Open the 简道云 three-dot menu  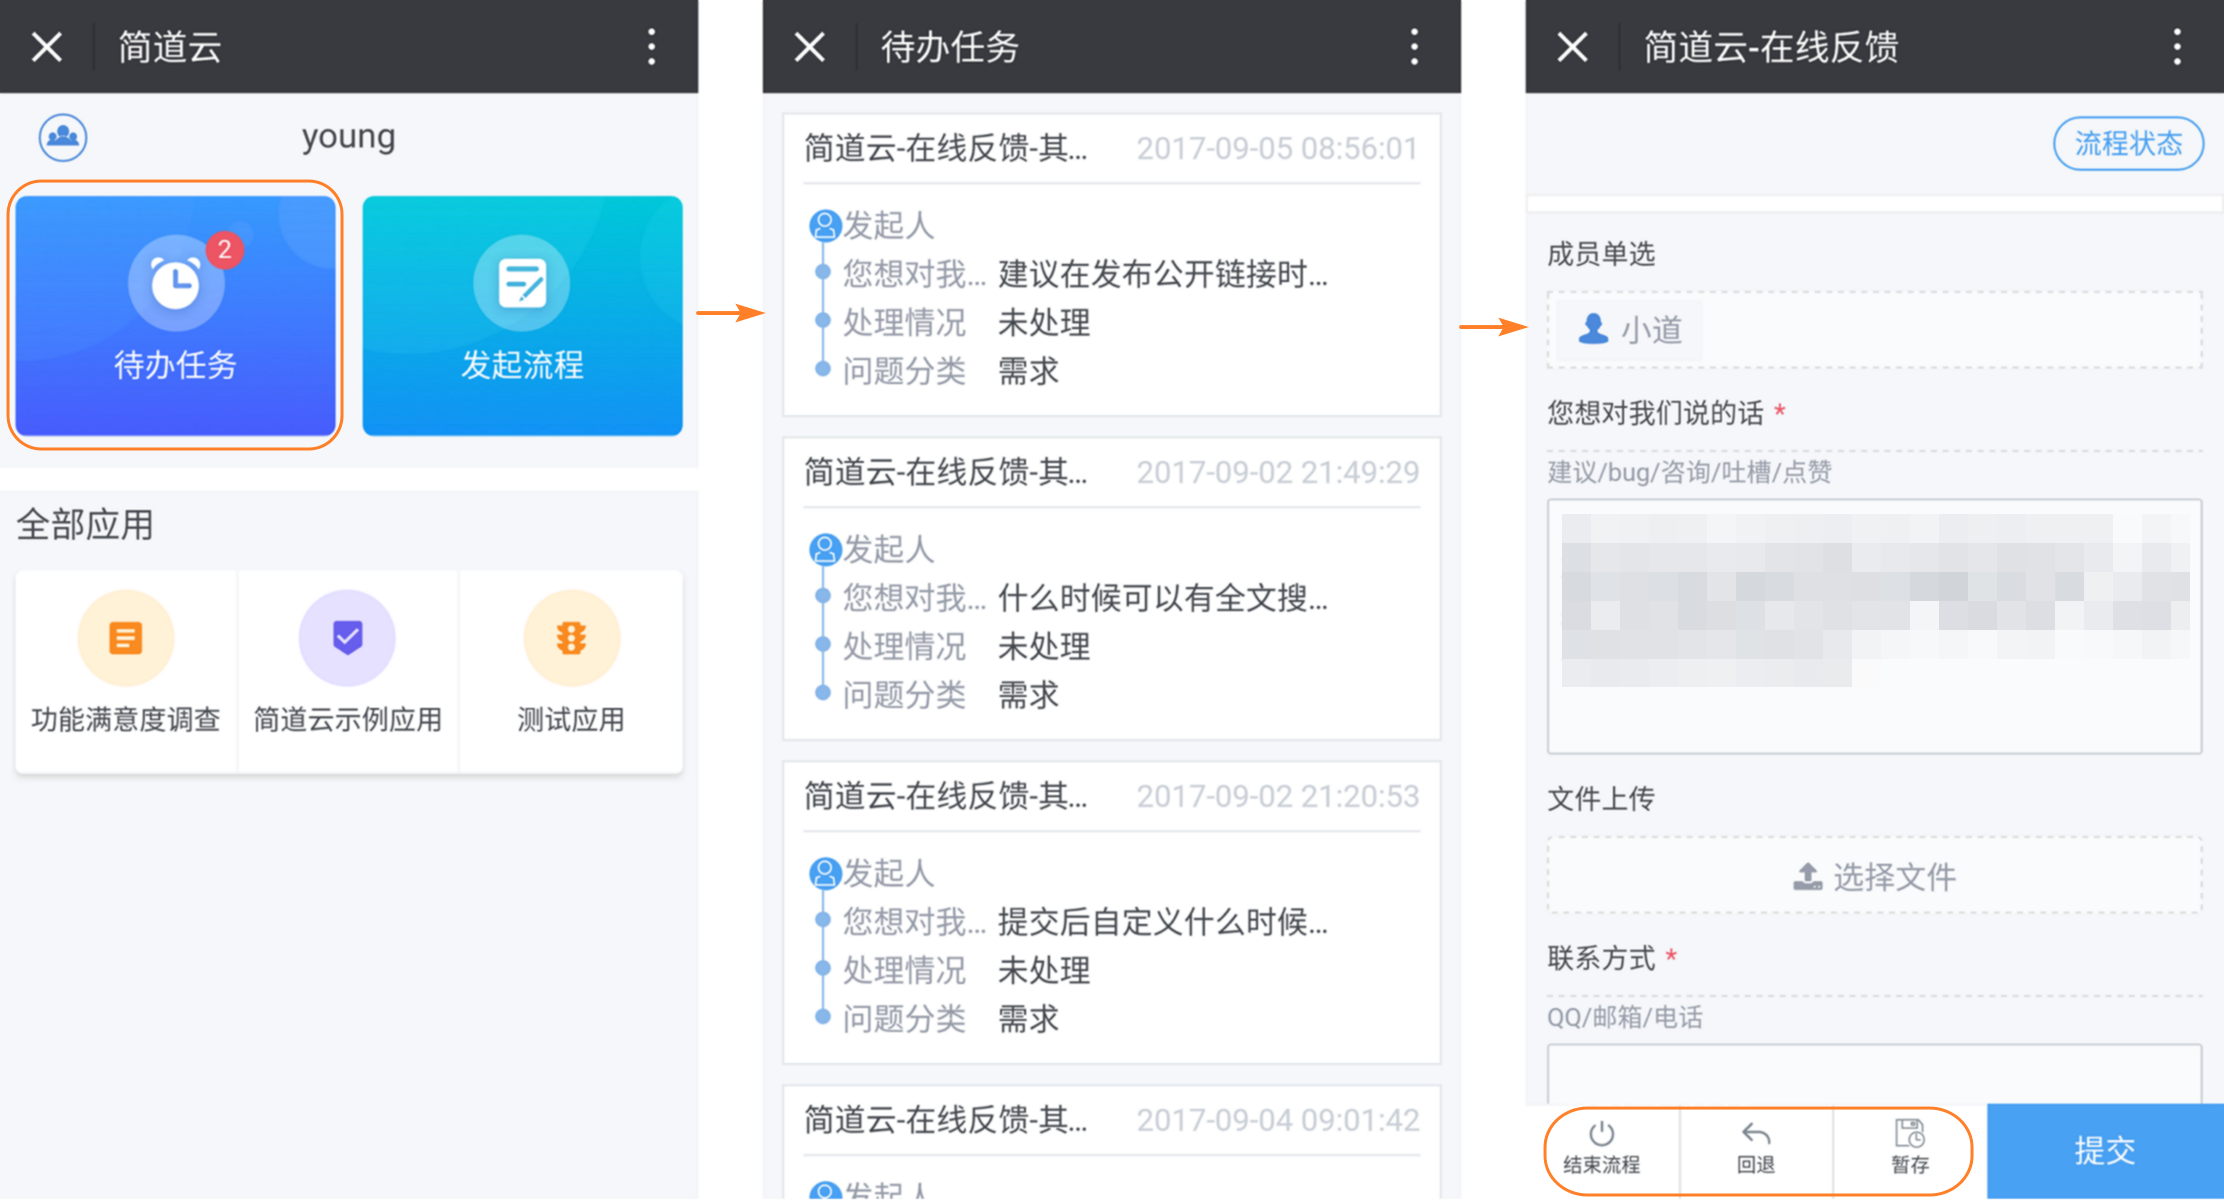point(652,47)
